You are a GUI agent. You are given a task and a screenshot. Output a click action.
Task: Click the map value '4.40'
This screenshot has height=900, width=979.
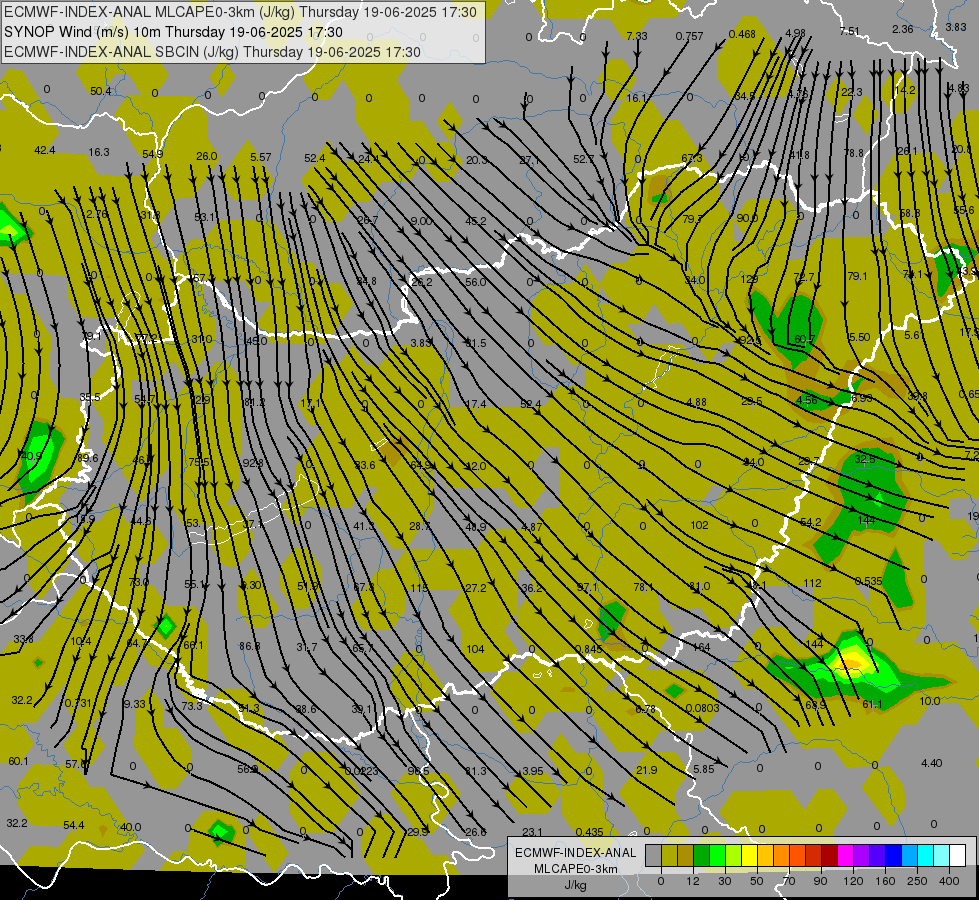click(932, 763)
